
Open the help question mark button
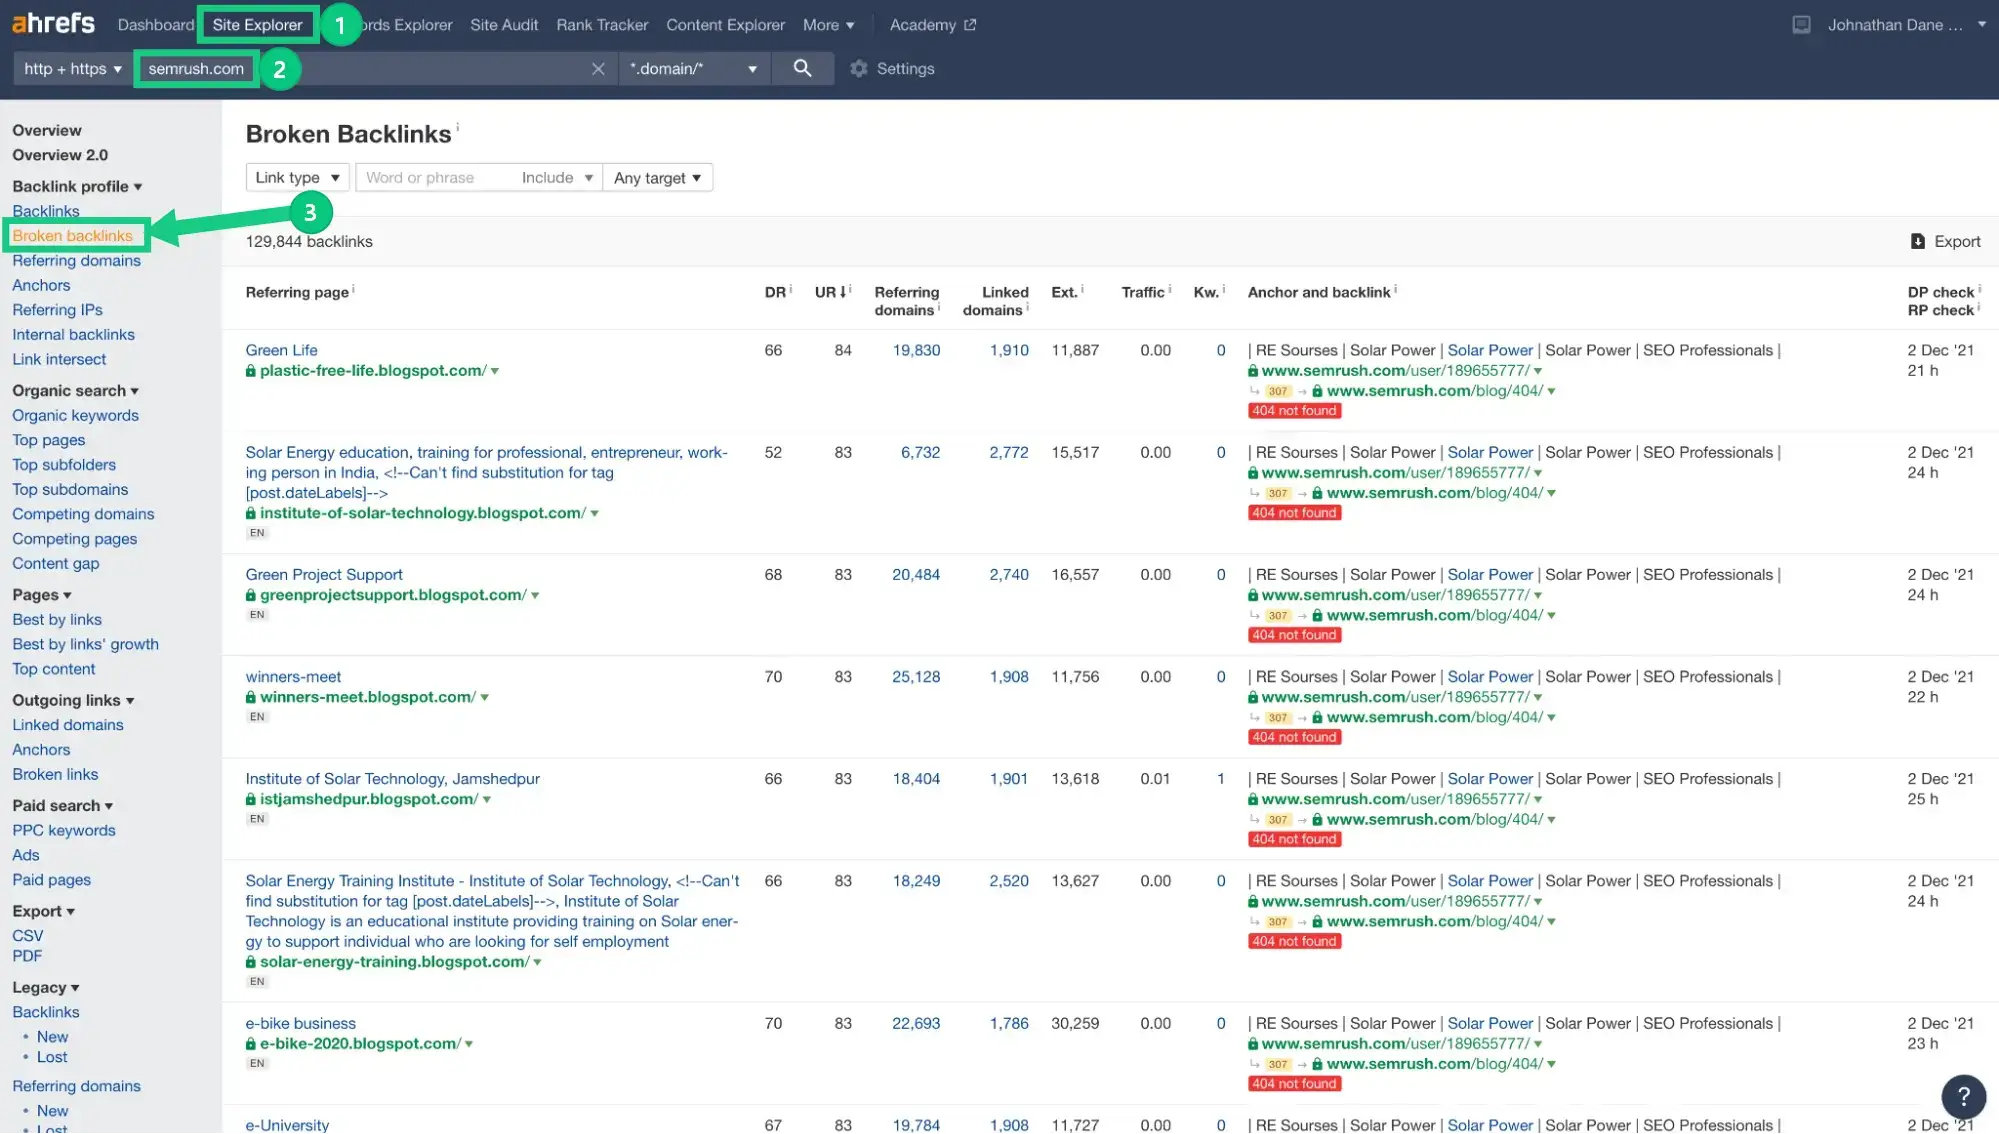pyautogui.click(x=1963, y=1096)
